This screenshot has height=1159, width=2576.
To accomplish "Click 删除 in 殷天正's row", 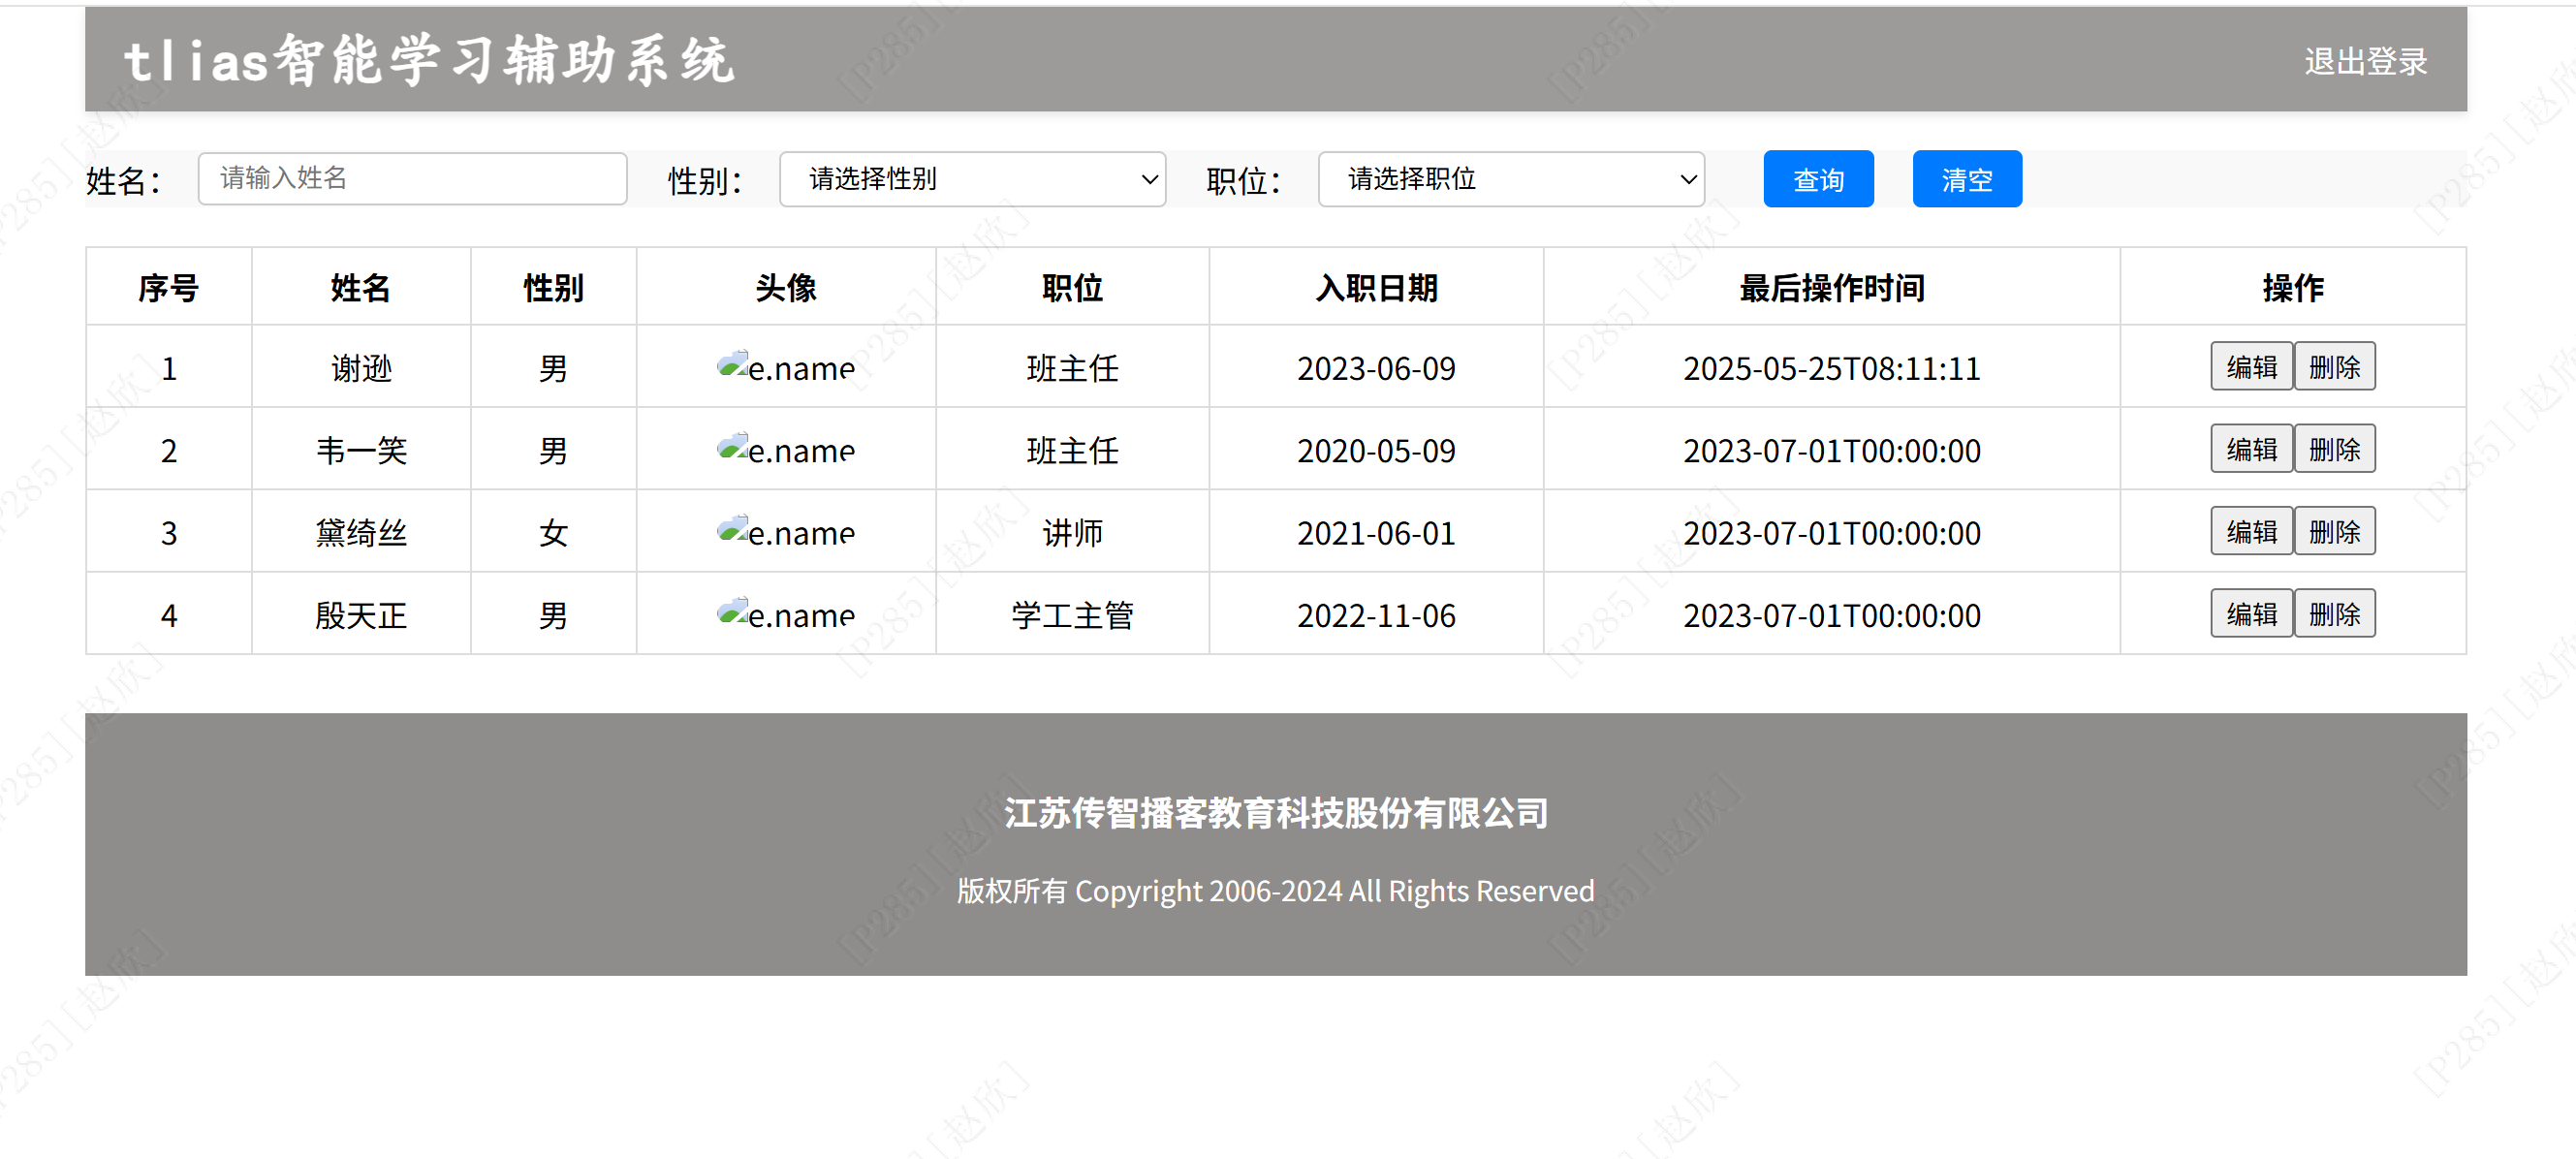I will tap(2333, 614).
